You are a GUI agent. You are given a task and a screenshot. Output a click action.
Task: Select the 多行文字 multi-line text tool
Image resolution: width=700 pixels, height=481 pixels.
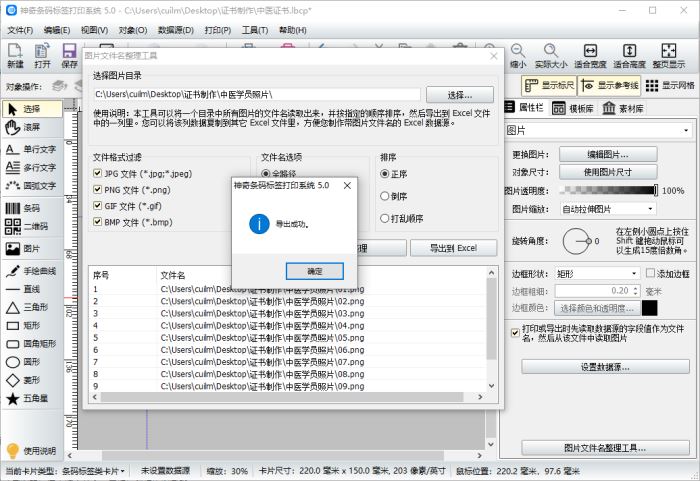pos(32,167)
